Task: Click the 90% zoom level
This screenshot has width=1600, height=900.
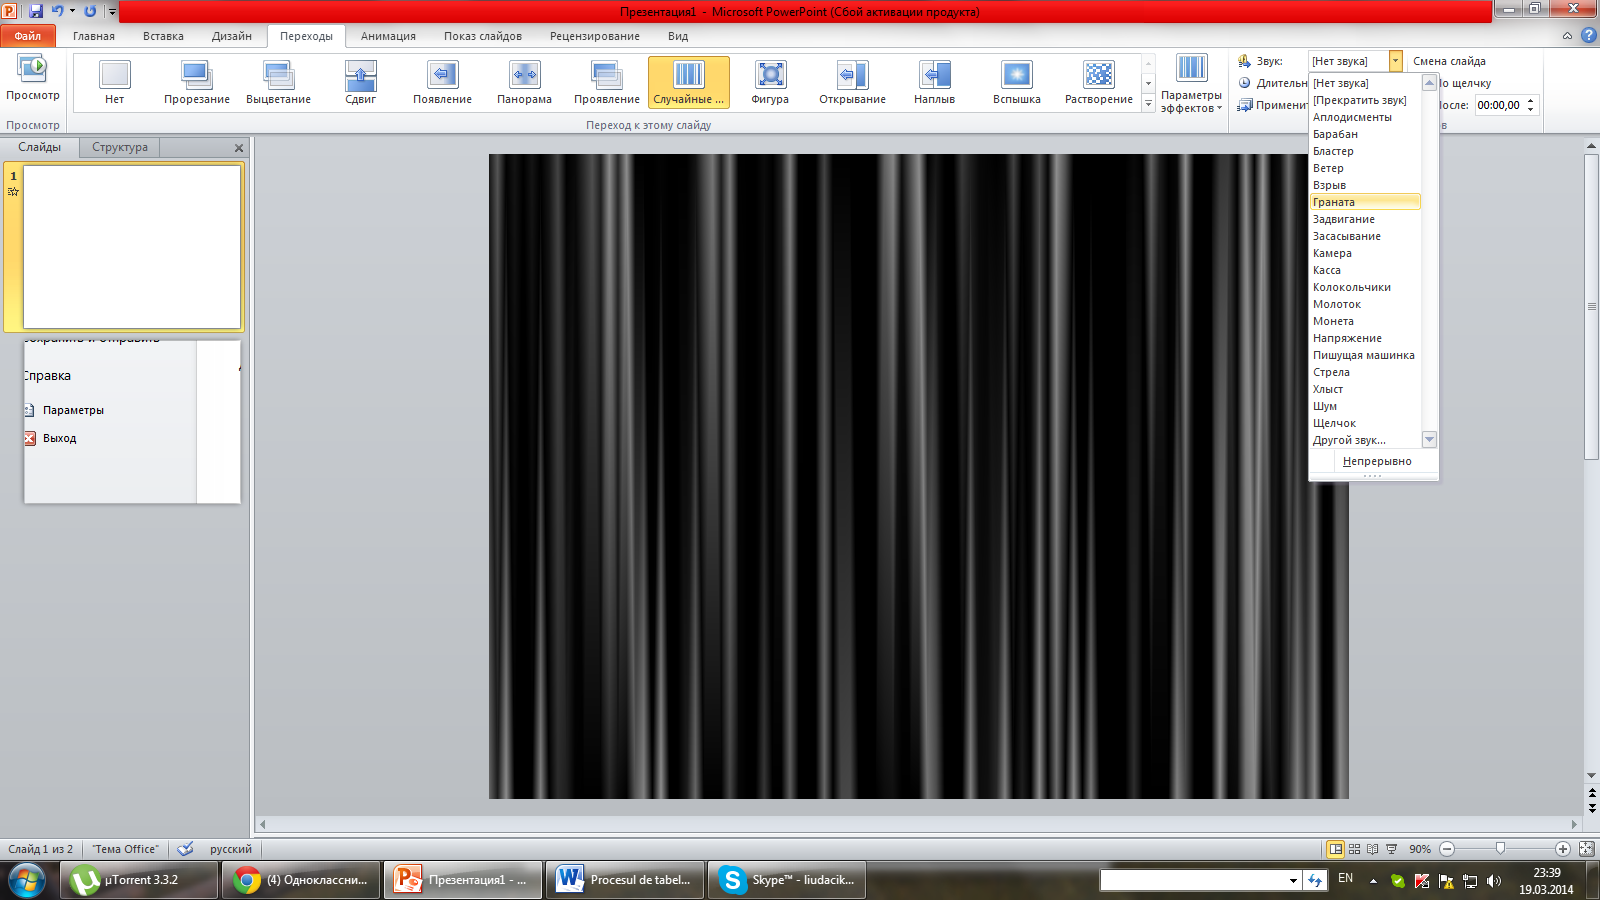Action: click(x=1420, y=849)
